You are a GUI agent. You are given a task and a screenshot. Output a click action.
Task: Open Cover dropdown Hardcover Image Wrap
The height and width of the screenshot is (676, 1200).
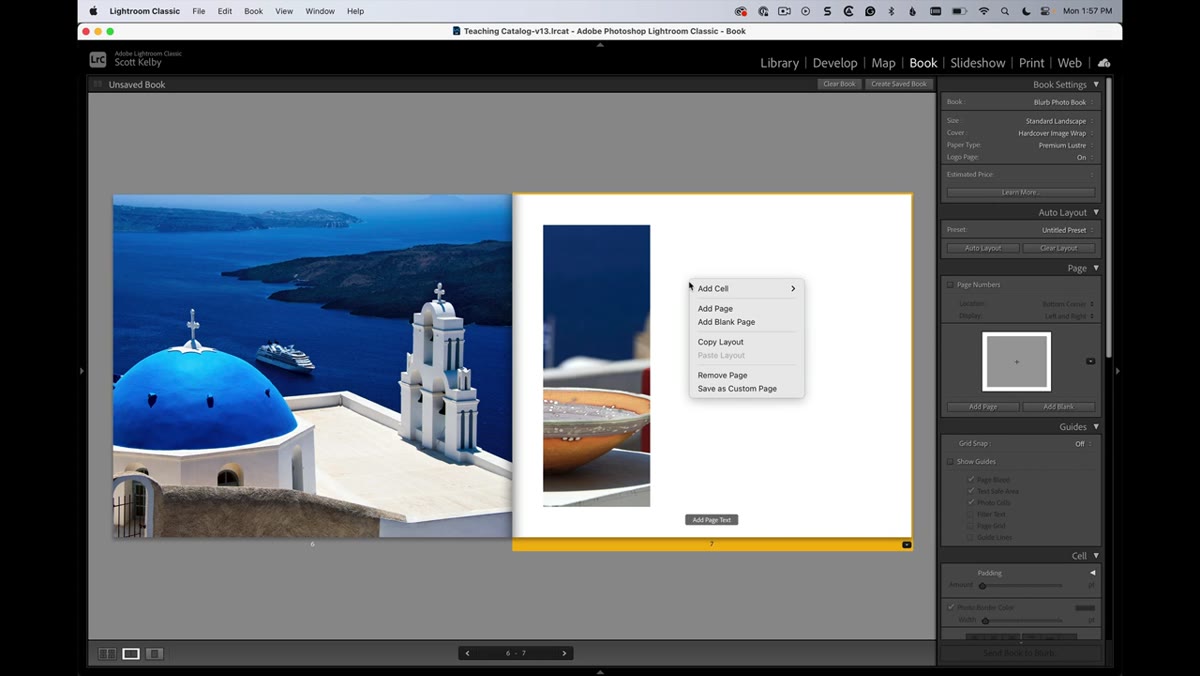tap(1055, 133)
